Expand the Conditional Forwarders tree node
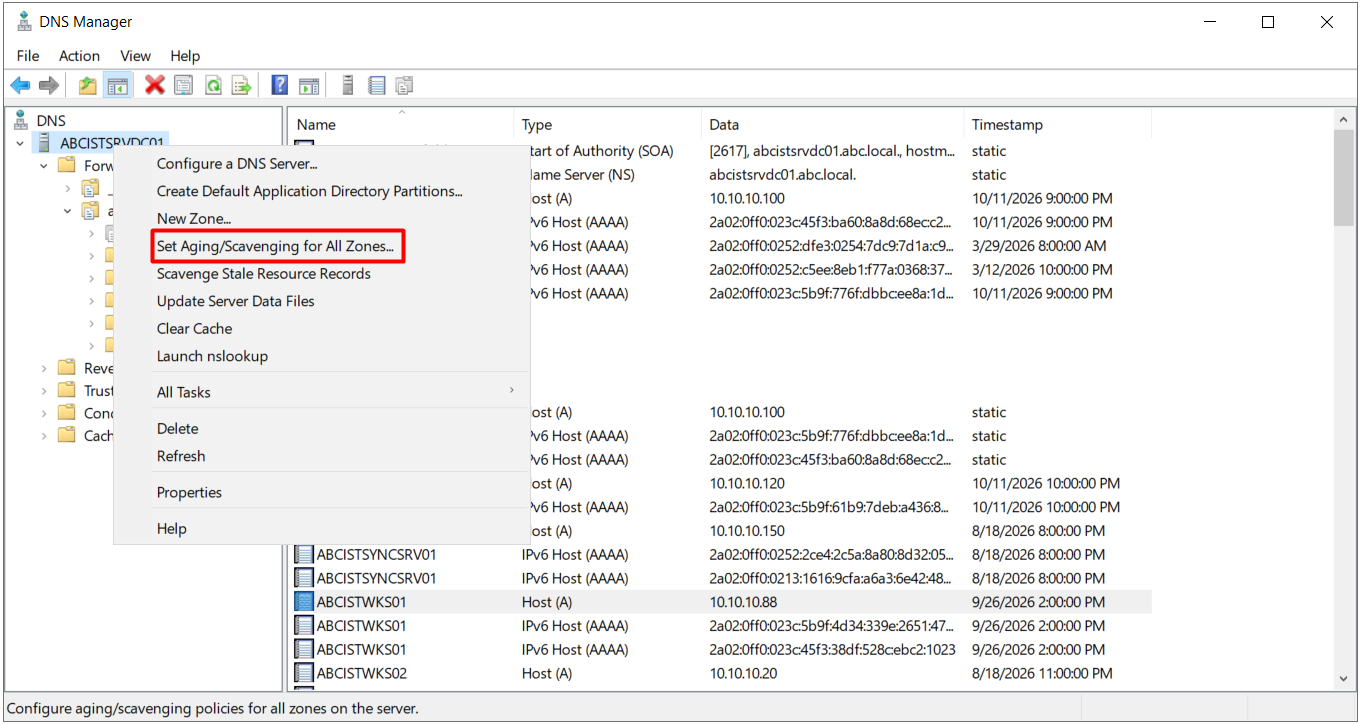Viewport: 1360px width, 724px height. (x=44, y=413)
